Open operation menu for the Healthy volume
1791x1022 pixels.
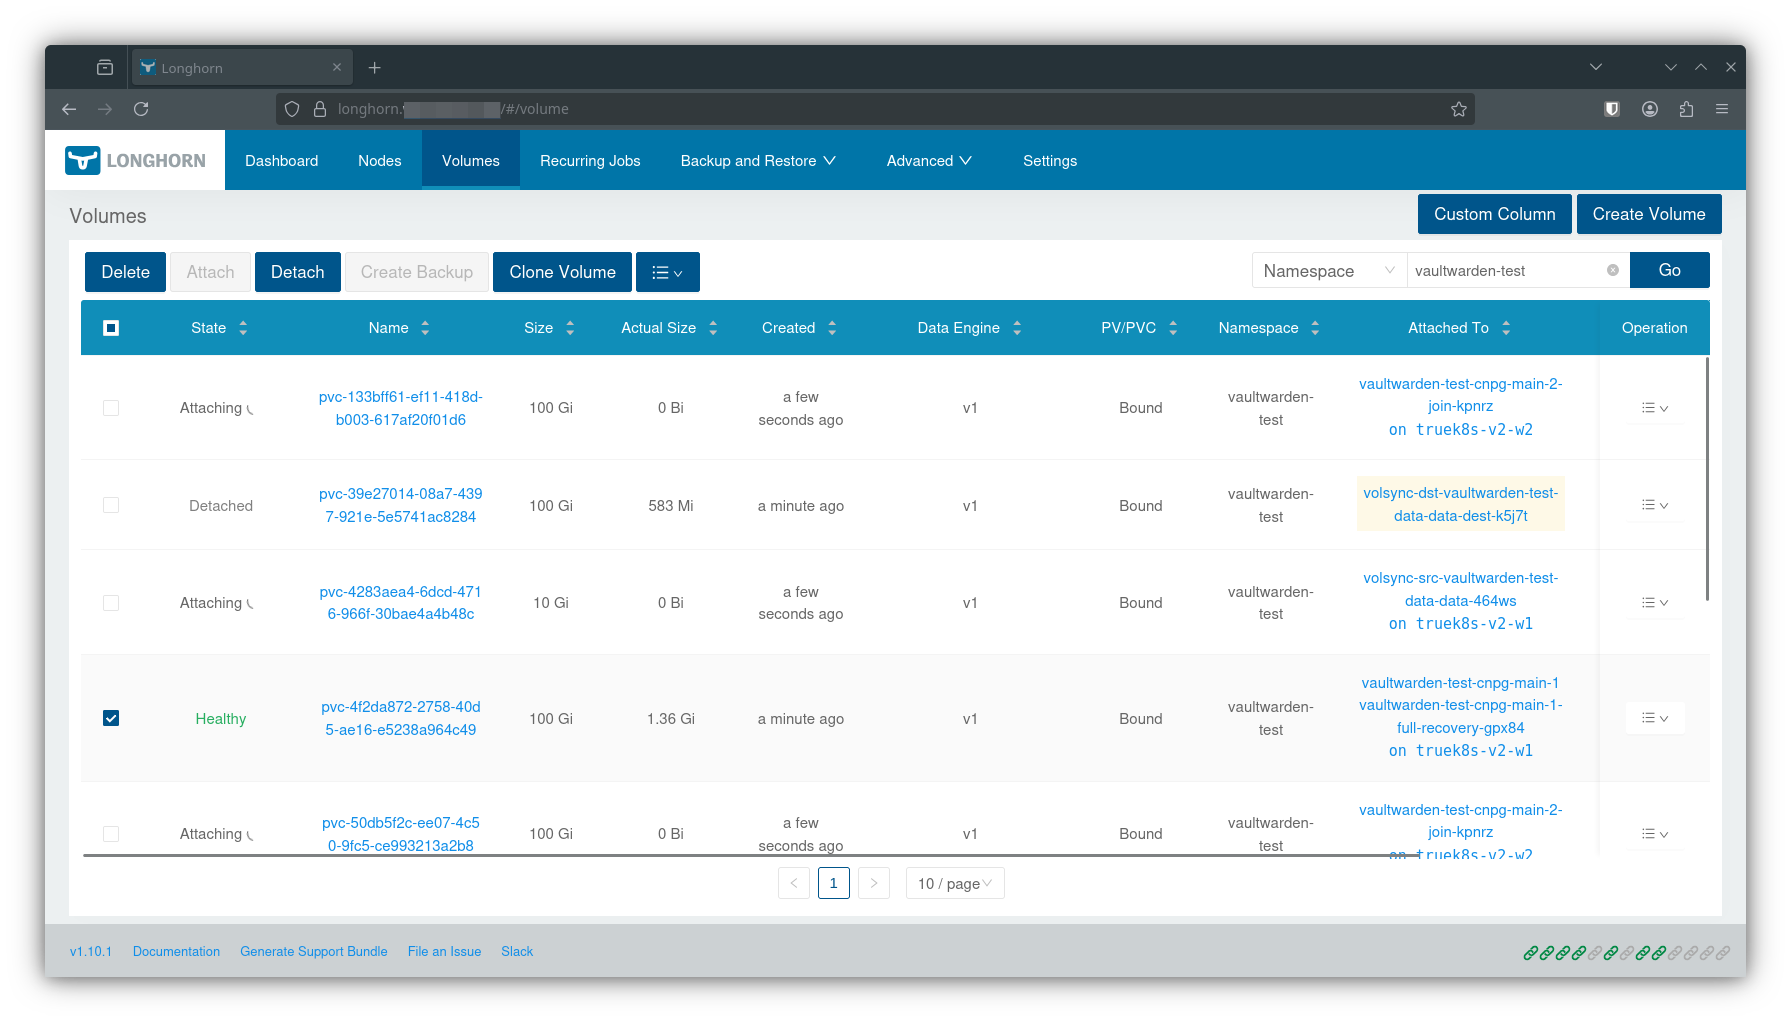pos(1654,718)
